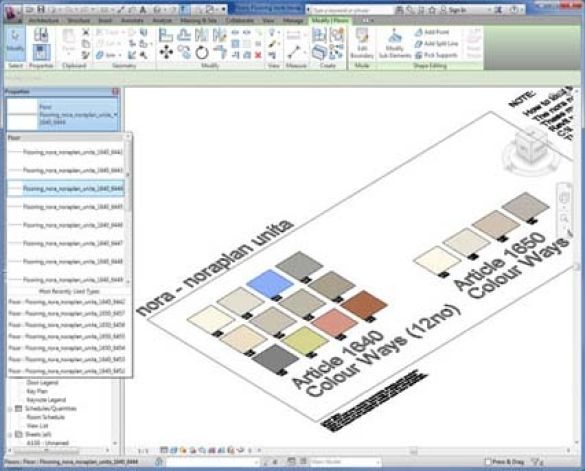Click the Create Assembly icon
Viewport: 585px width, 471px height.
[x=319, y=35]
